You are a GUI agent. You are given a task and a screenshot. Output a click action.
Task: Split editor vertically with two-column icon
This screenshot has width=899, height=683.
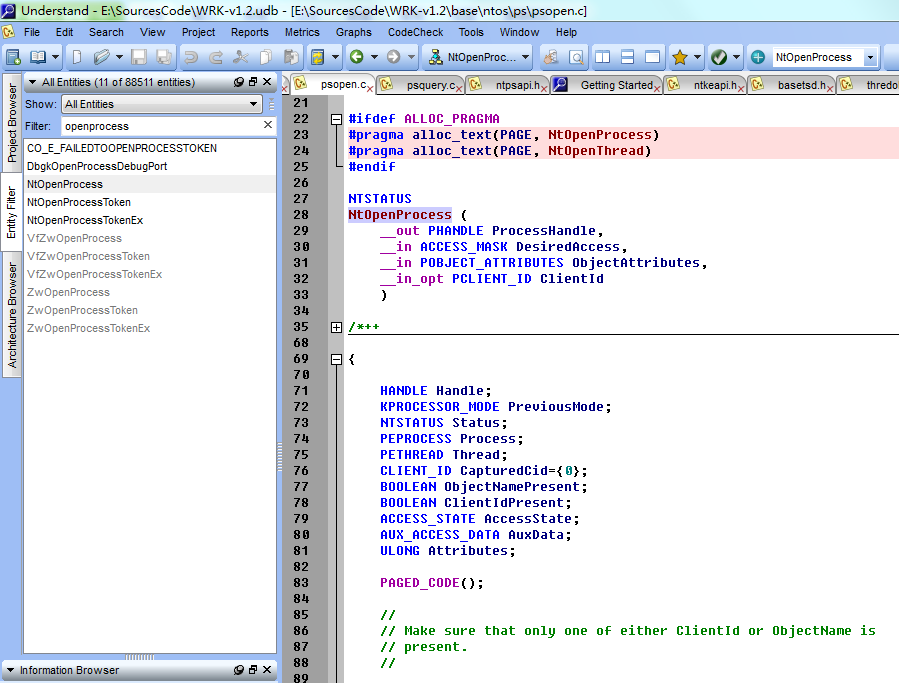click(603, 57)
